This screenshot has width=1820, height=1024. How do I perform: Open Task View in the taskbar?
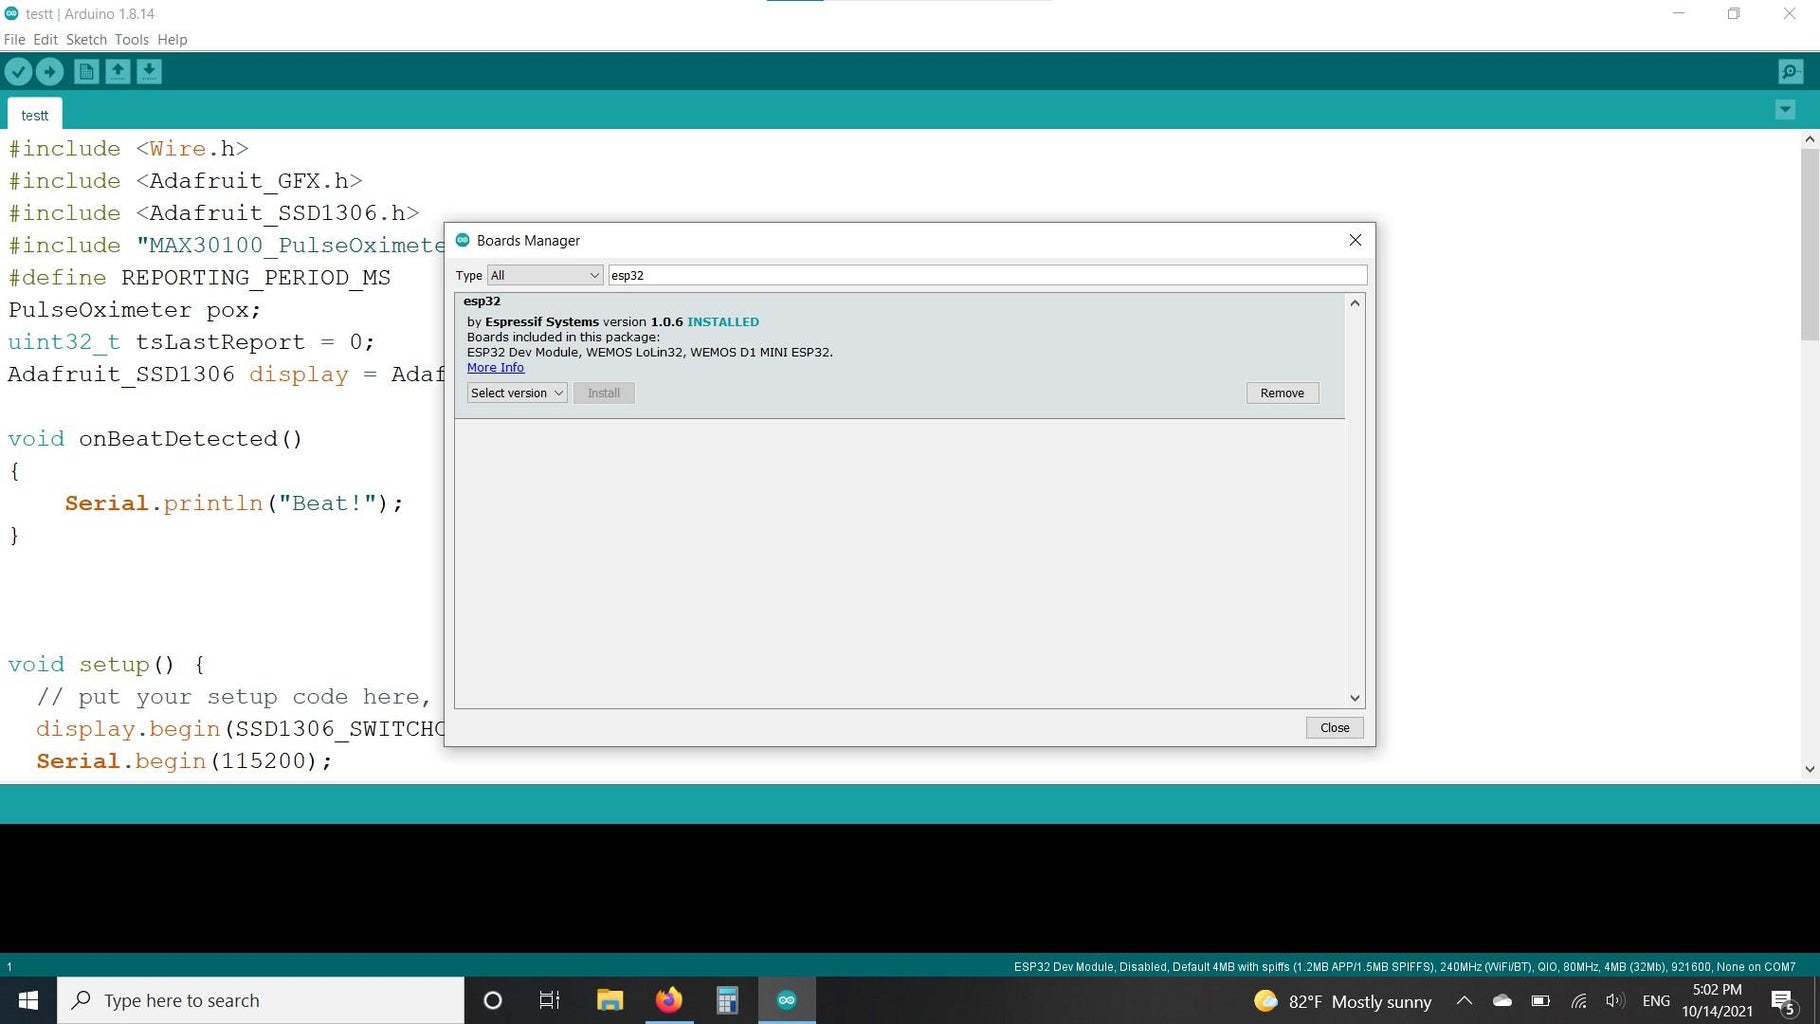pyautogui.click(x=549, y=1000)
